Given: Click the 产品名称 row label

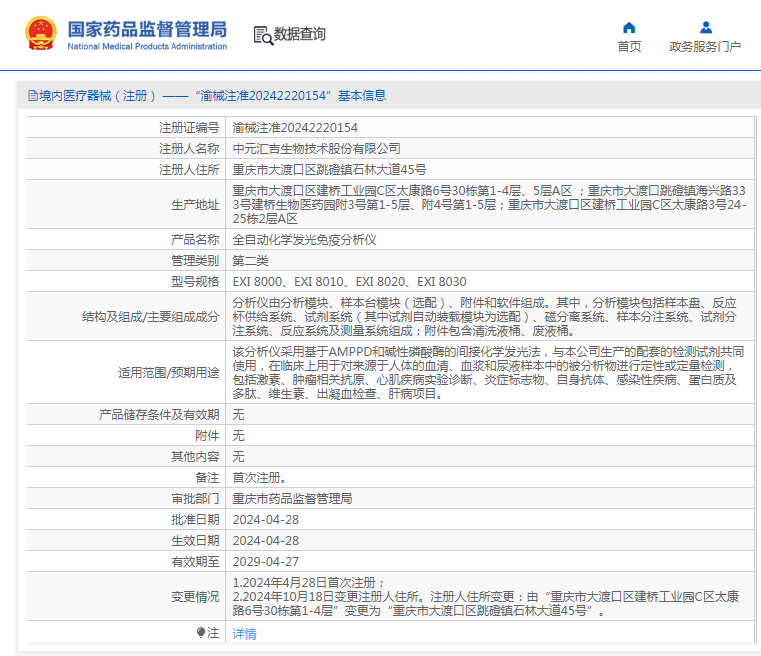Looking at the screenshot, I should coord(195,240).
